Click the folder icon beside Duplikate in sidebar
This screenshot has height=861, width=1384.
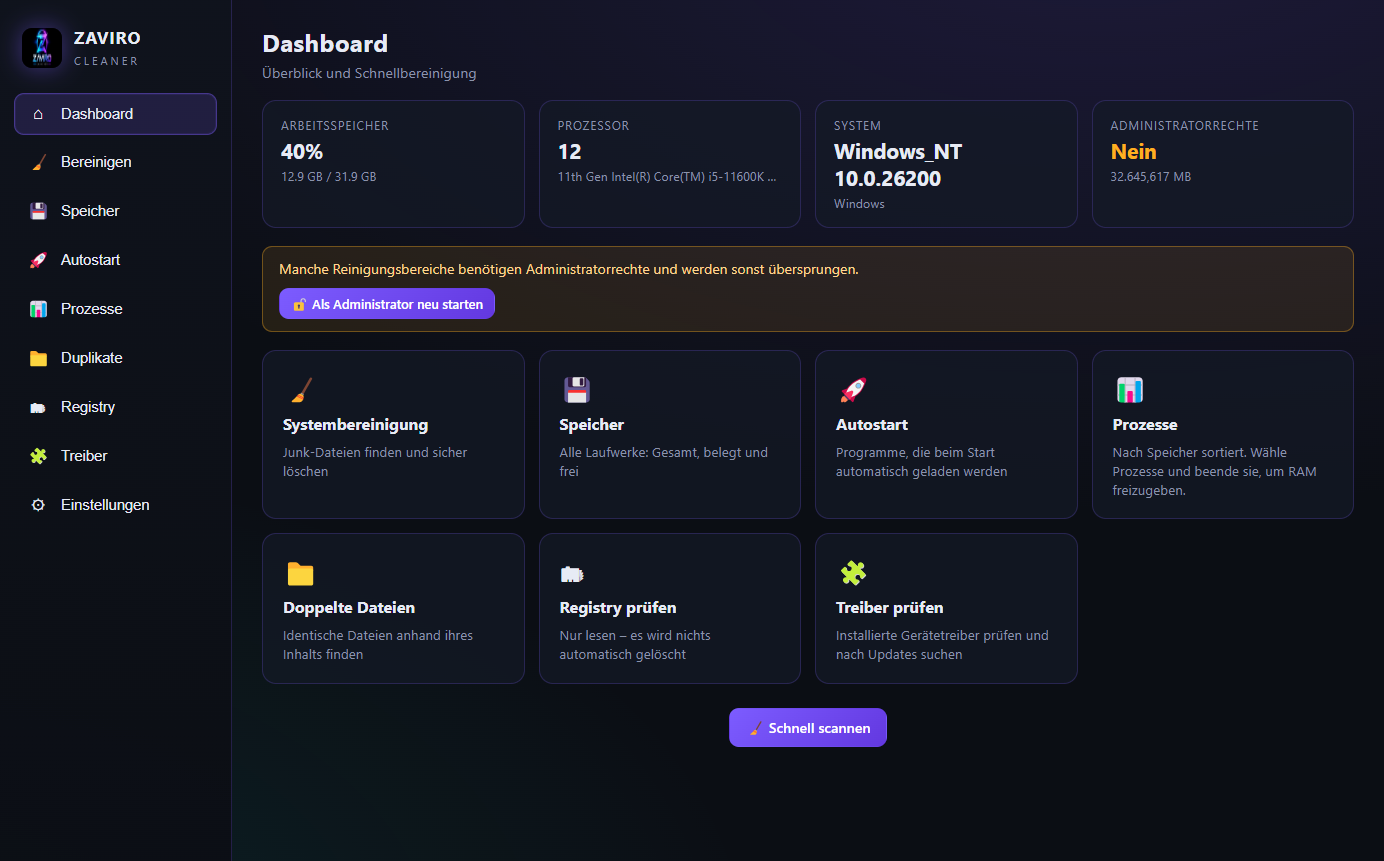[x=38, y=358]
